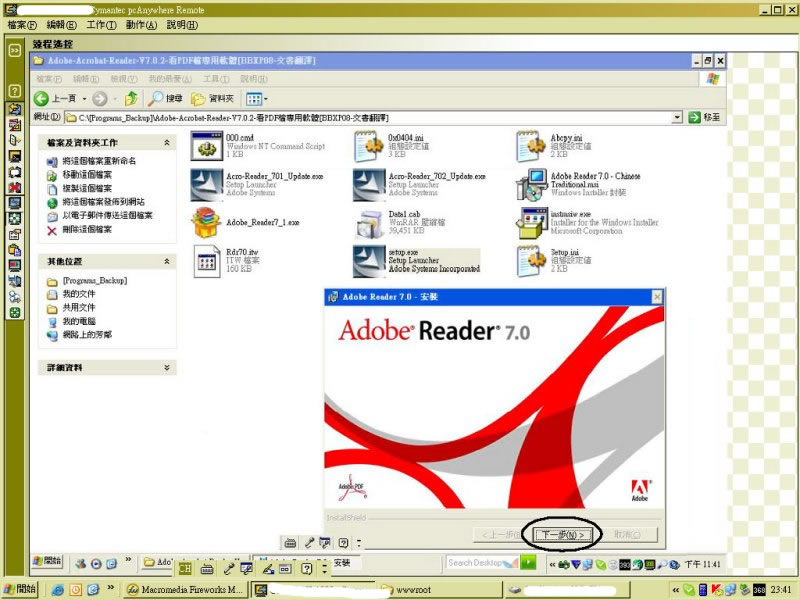Viewport: 800px width, 600px height.
Task: Click the green Back arrow 上一頁
Action: tap(55, 98)
